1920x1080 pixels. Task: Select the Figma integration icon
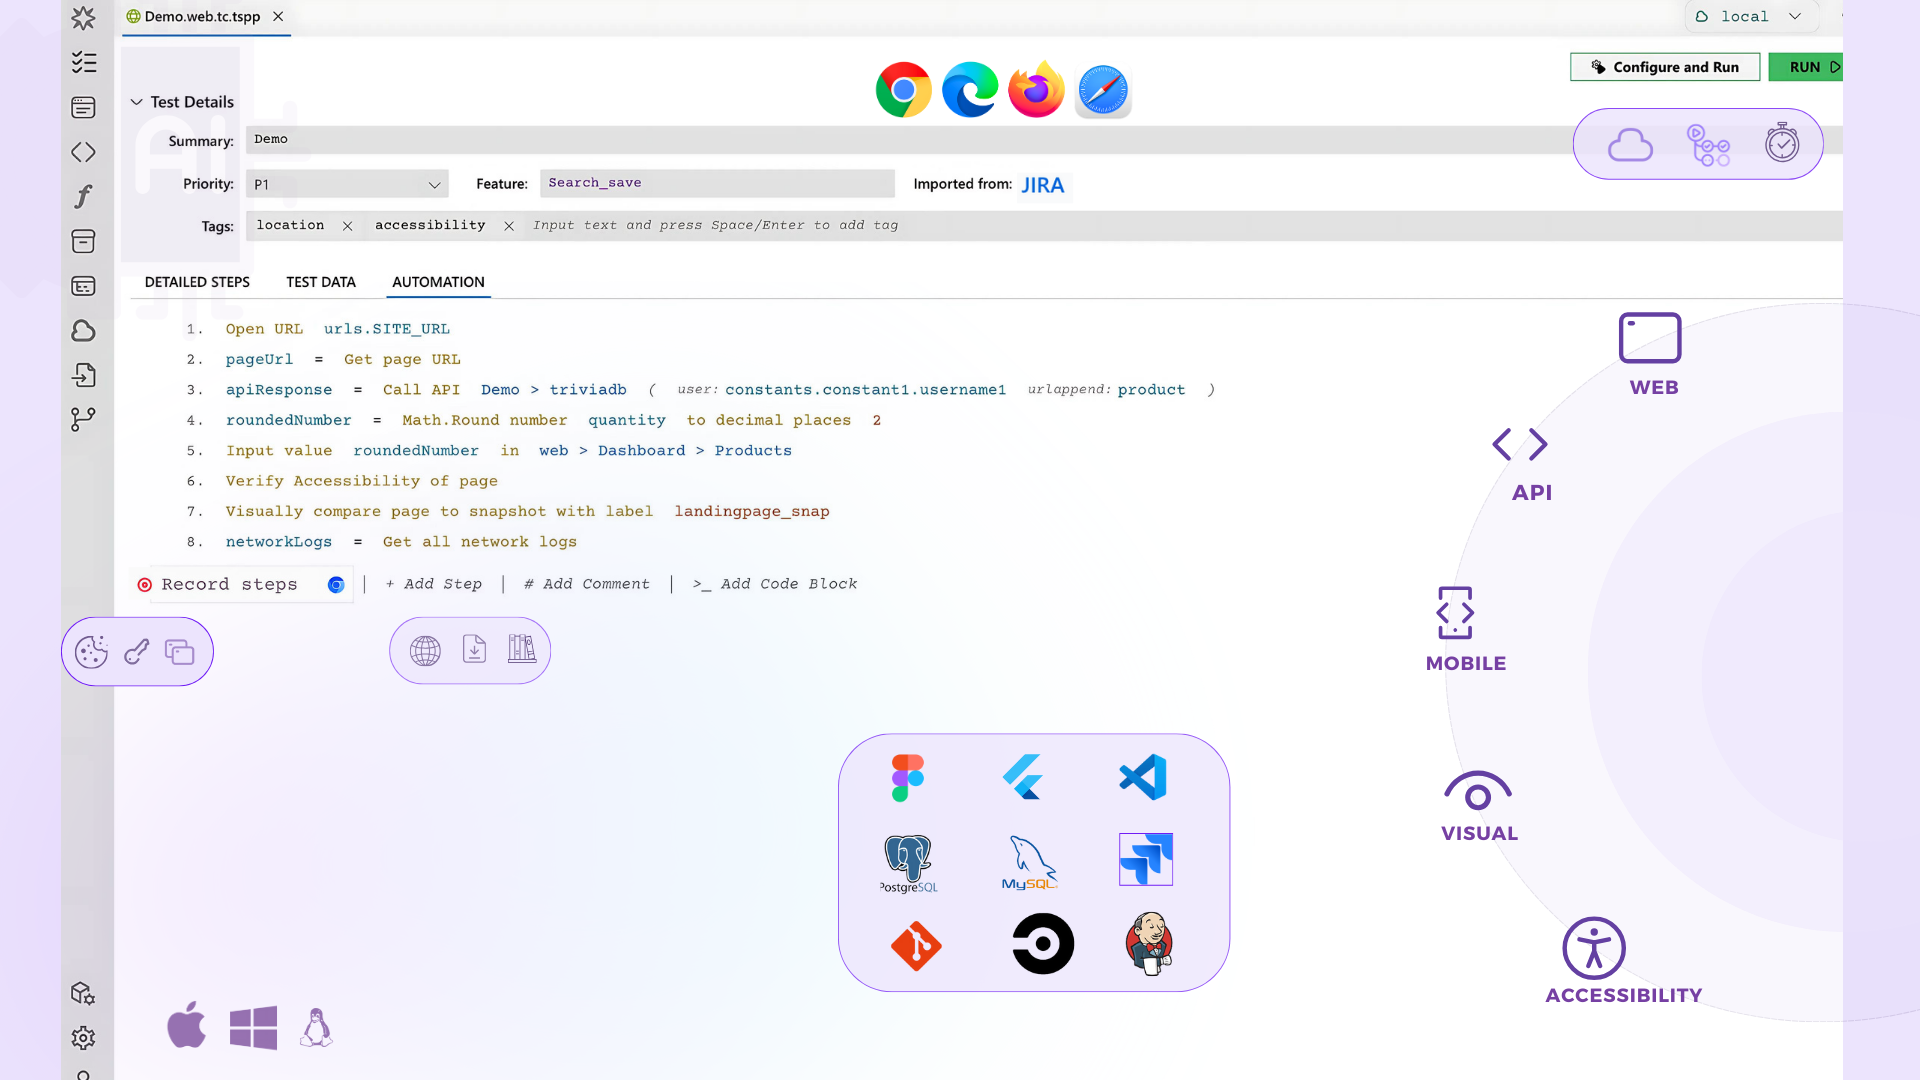(906, 777)
